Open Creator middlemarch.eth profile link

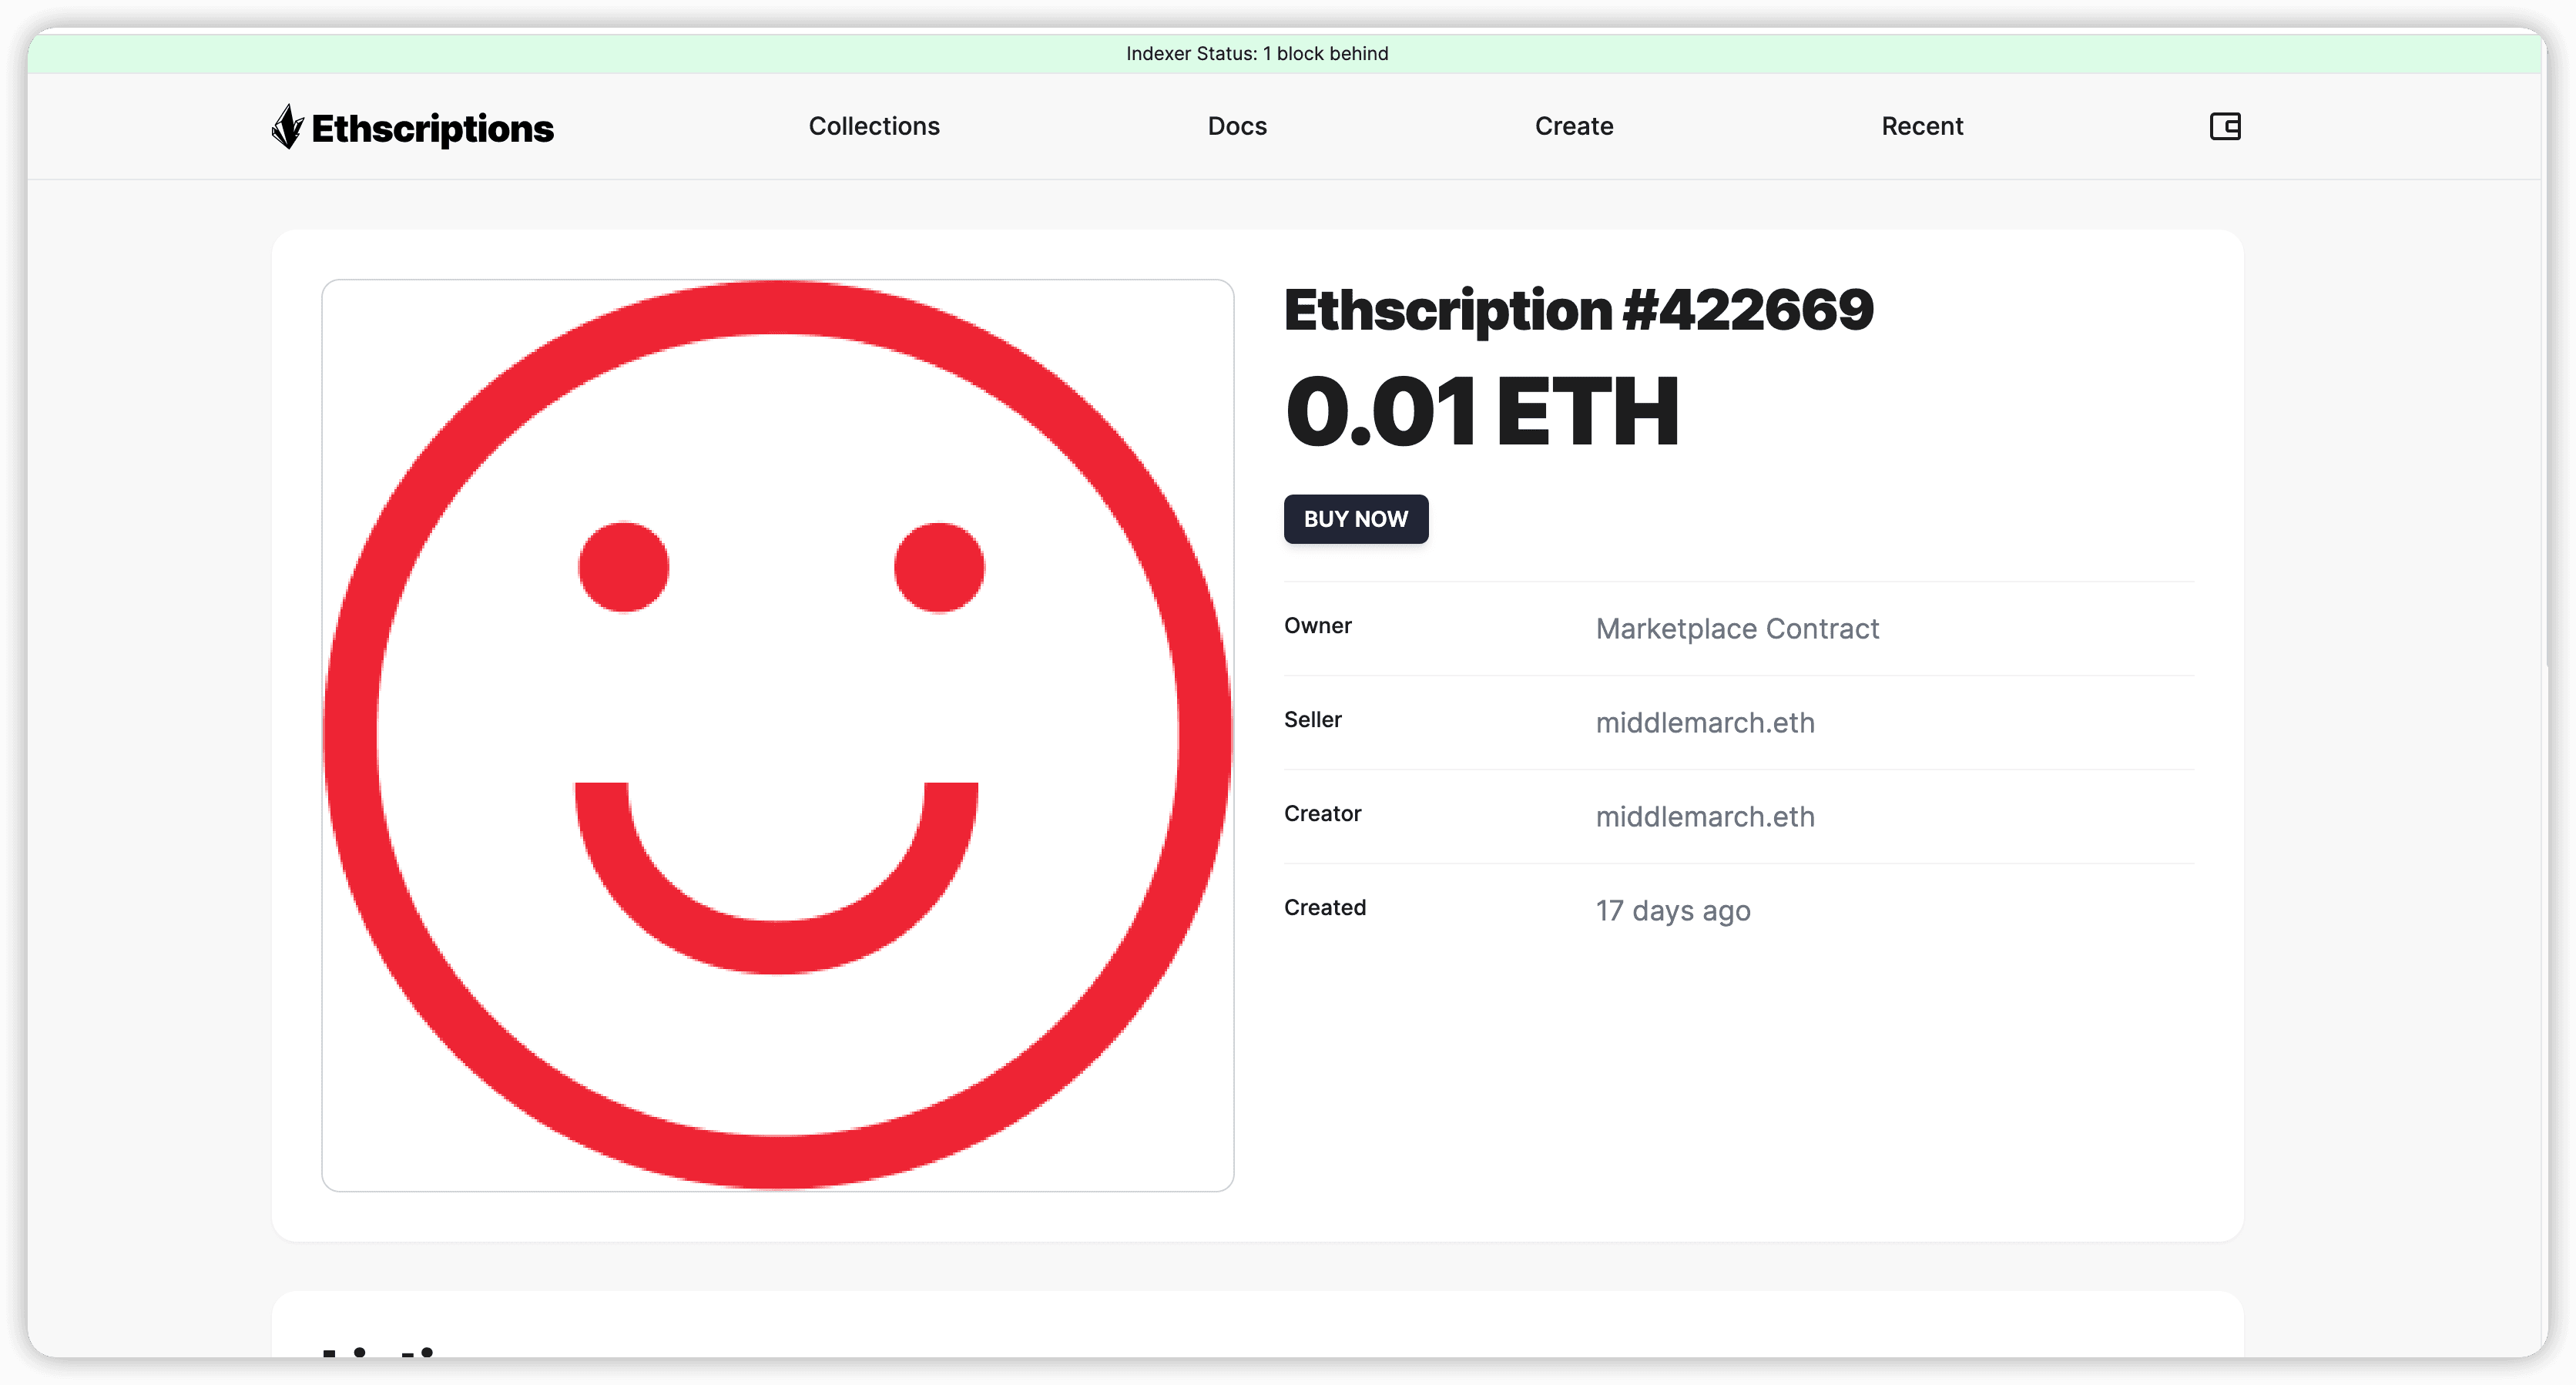pos(1705,817)
